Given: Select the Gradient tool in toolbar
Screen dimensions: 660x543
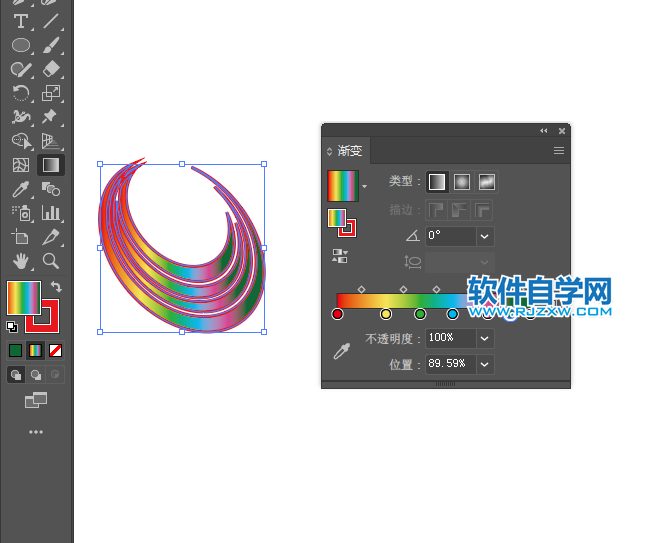Looking at the screenshot, I should point(51,165).
